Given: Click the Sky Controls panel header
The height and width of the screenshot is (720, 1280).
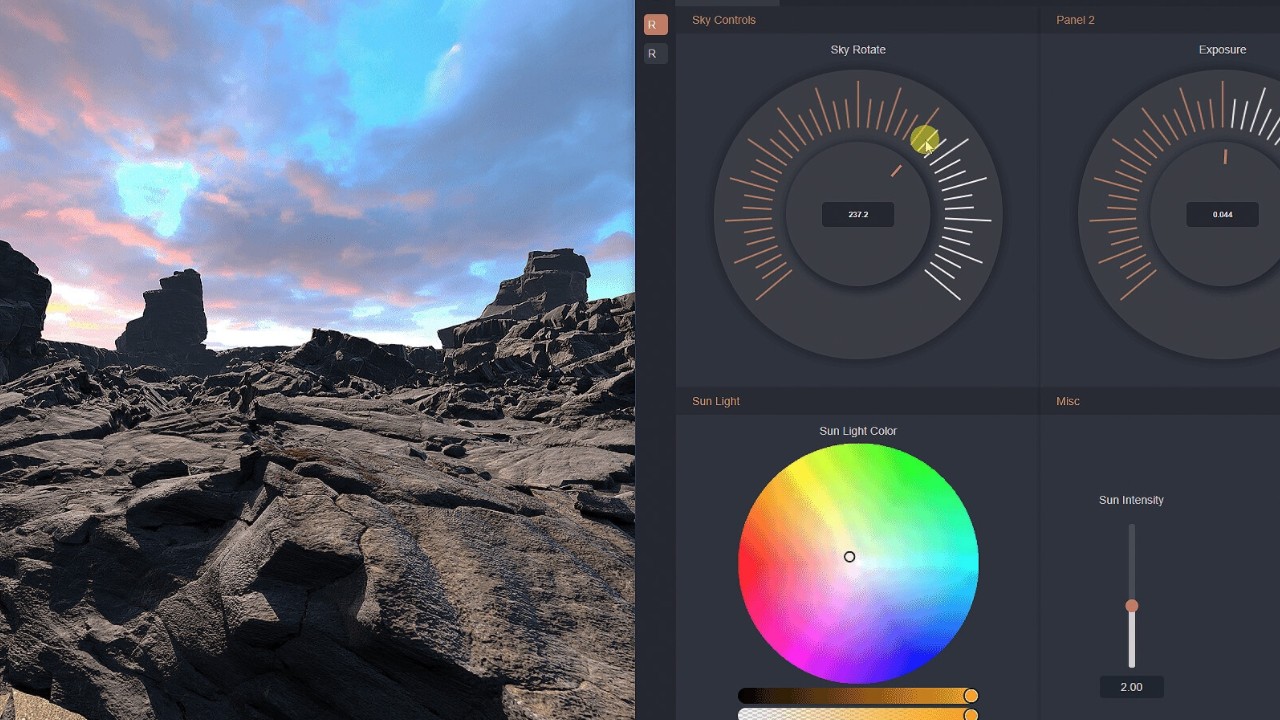Looking at the screenshot, I should (x=724, y=20).
